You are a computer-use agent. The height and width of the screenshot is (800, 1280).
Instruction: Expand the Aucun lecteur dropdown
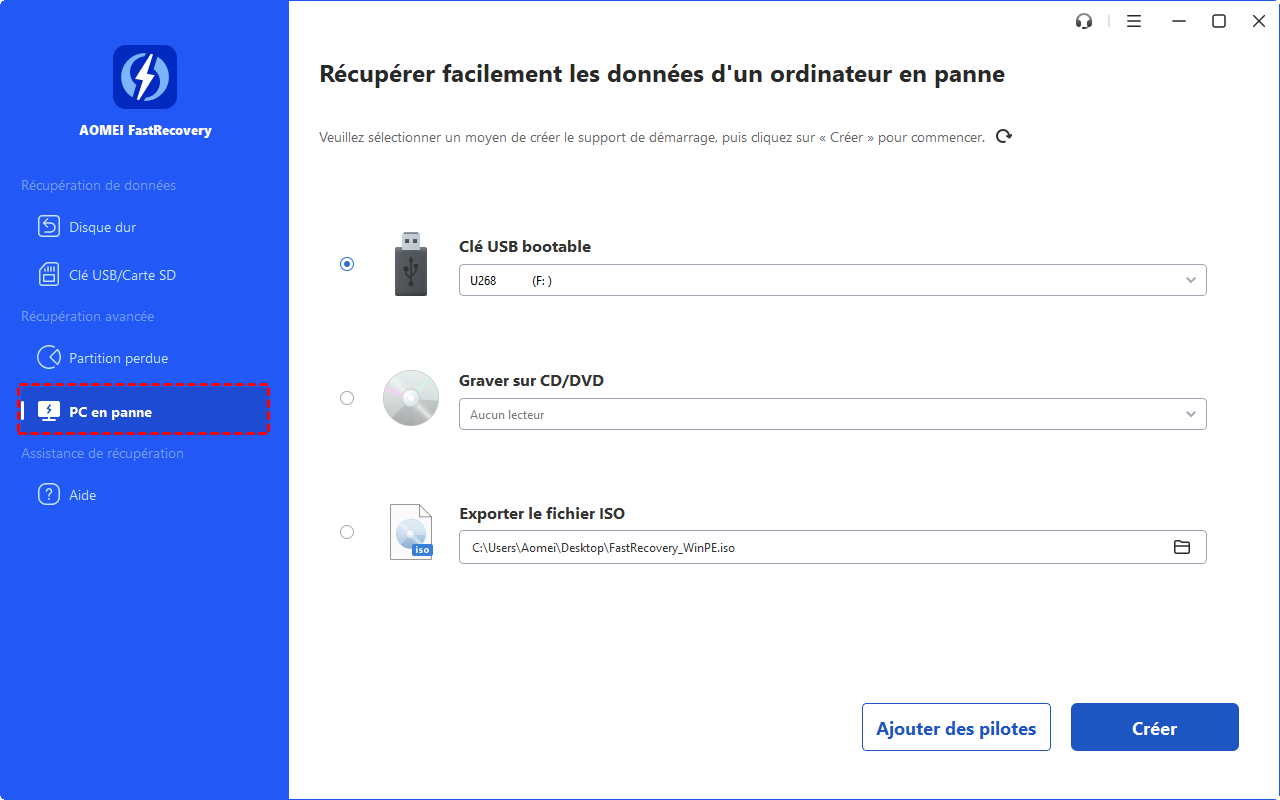click(x=832, y=414)
